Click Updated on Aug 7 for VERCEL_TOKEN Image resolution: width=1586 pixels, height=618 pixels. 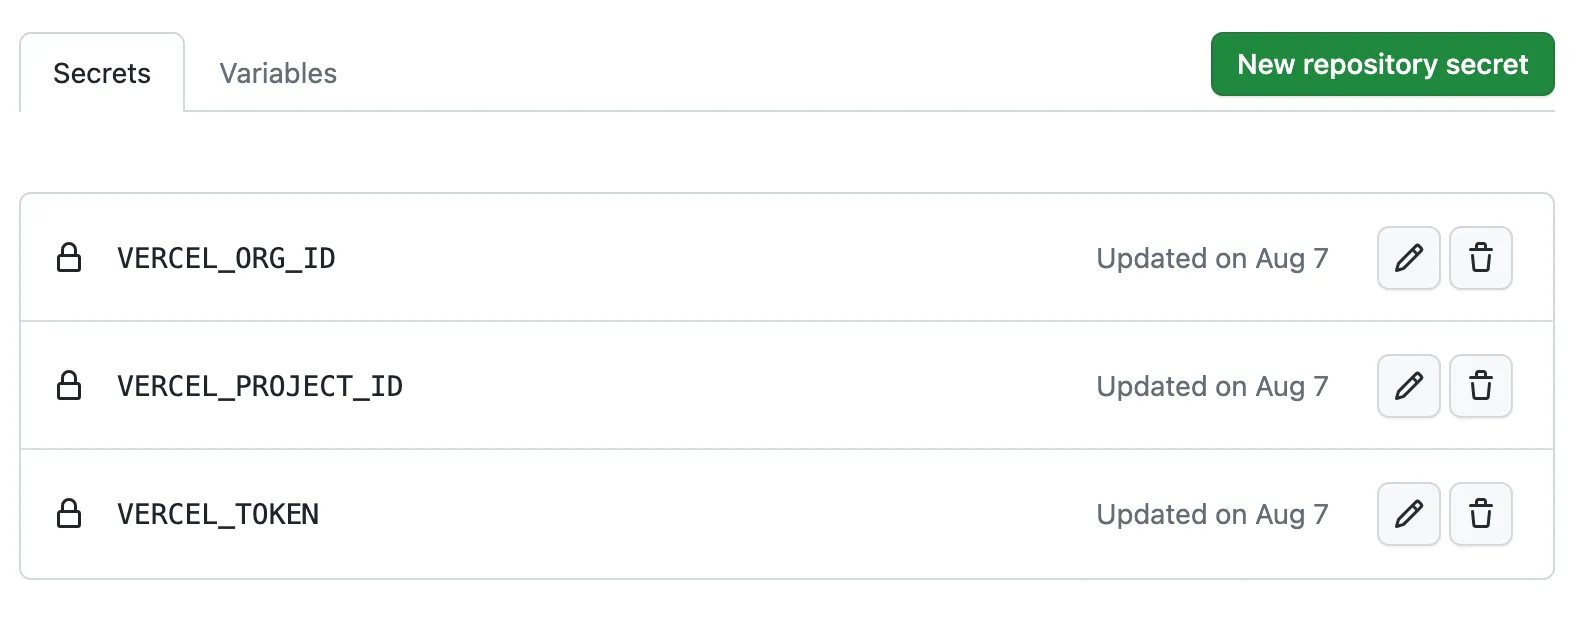[x=1212, y=514]
